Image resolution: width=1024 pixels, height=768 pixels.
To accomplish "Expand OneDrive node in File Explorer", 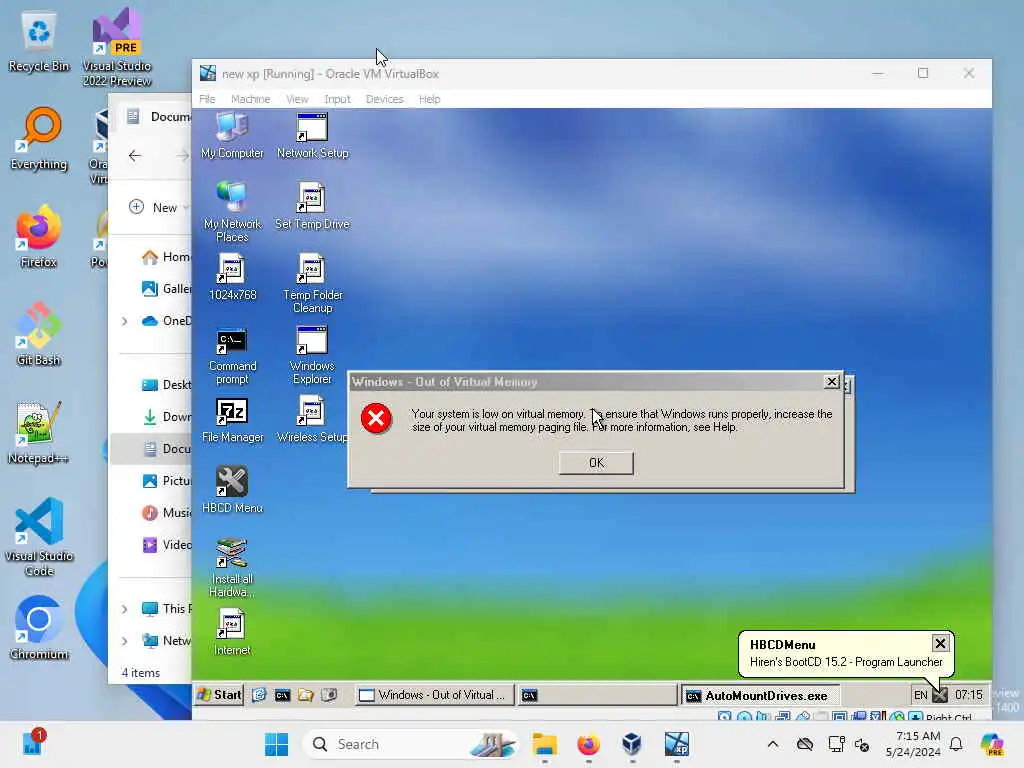I will tap(124, 321).
